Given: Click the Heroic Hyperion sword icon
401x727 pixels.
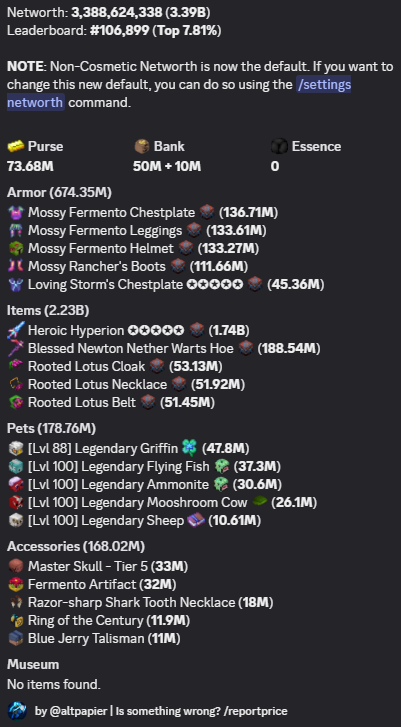Looking at the screenshot, I should (16, 330).
